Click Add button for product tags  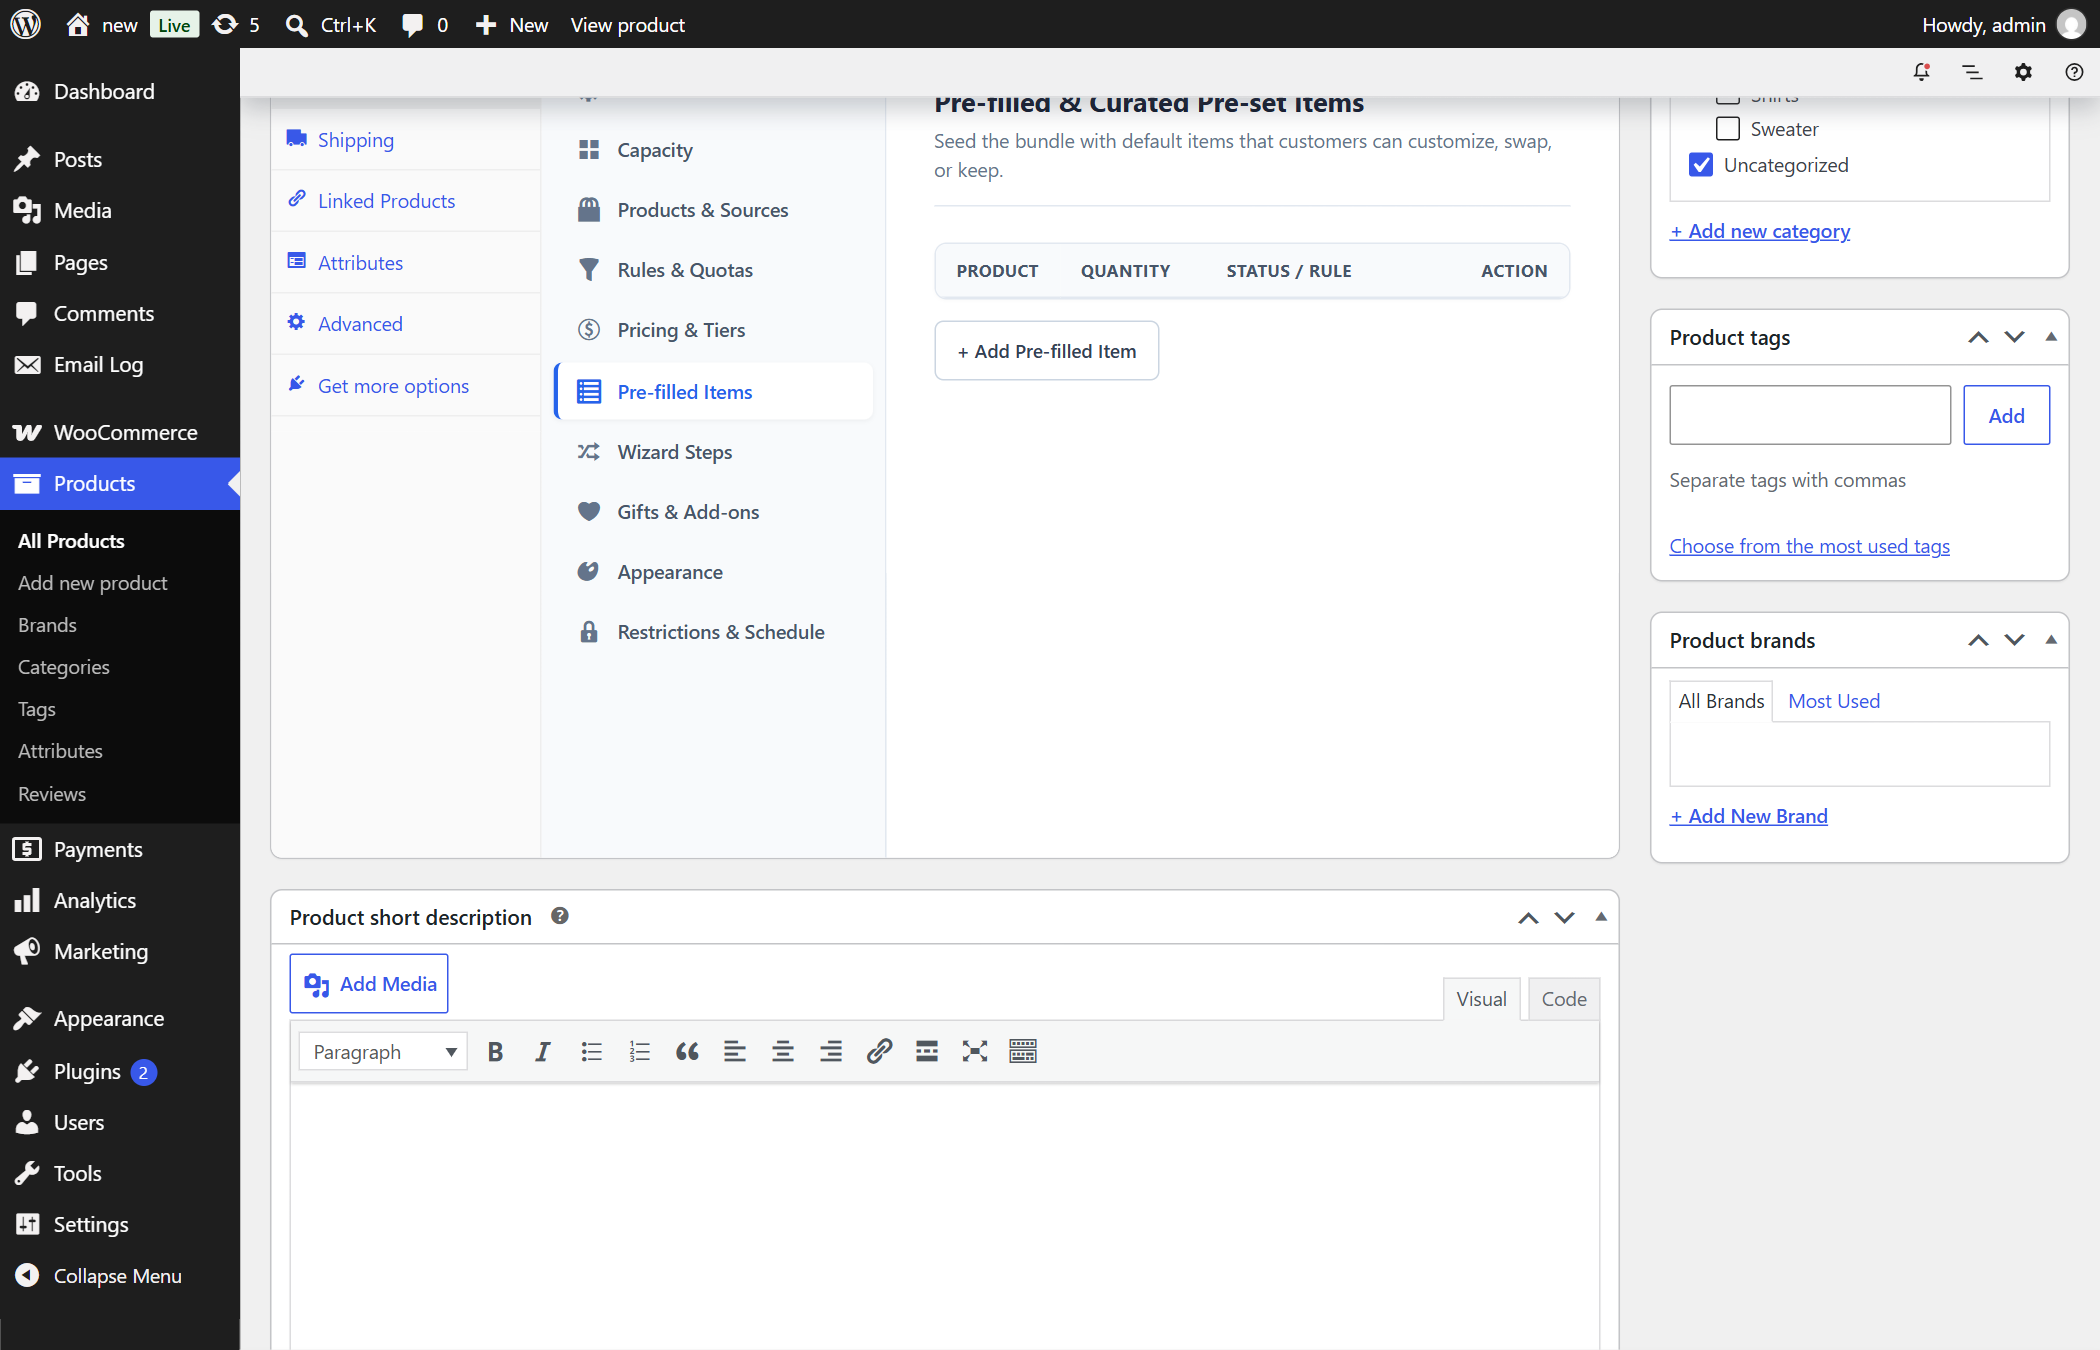pos(2006,415)
